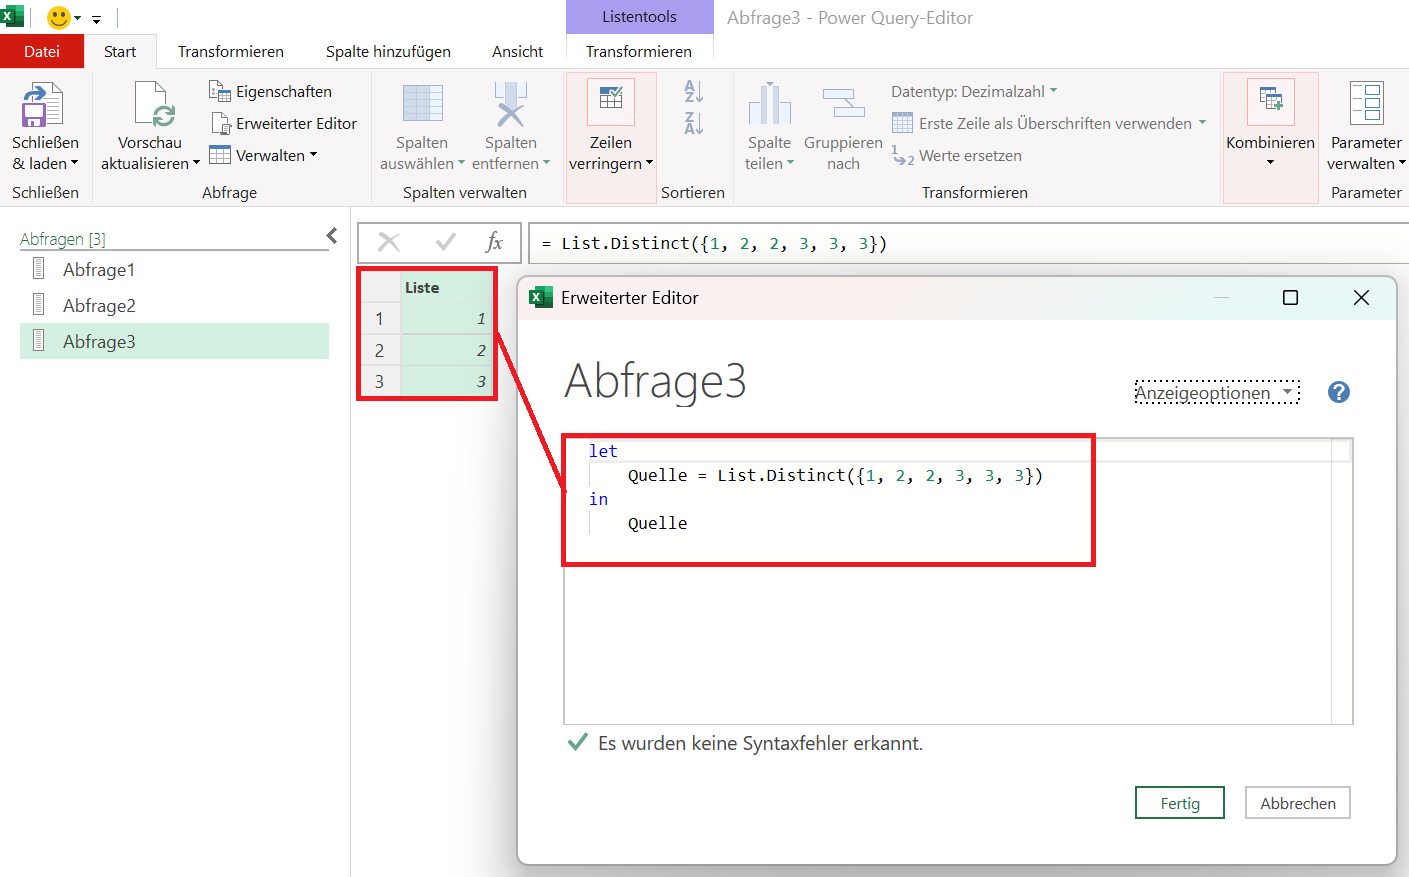This screenshot has height=877, width=1409.
Task: Click the Spalten auswählen icon
Action: (x=422, y=105)
